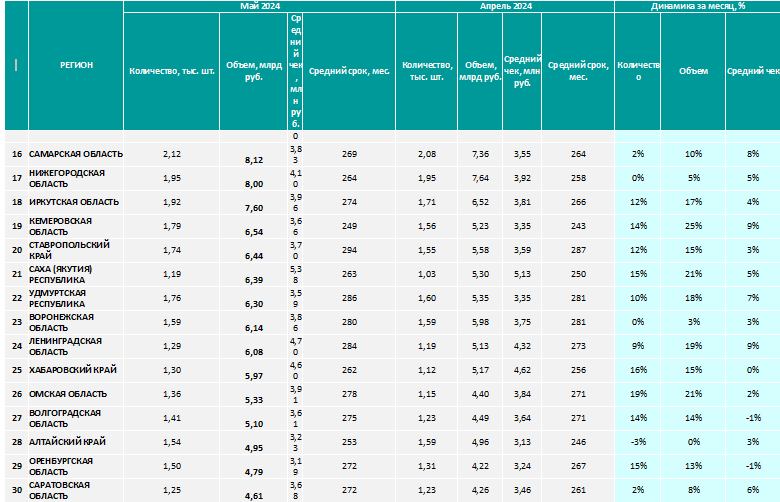Select row number 16 cell
The image size is (780, 502).
coord(17,154)
